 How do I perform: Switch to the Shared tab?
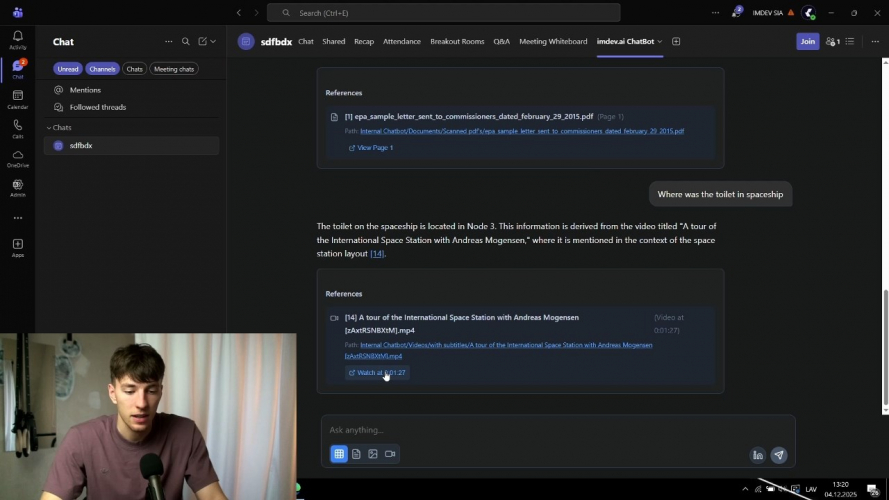pos(333,41)
